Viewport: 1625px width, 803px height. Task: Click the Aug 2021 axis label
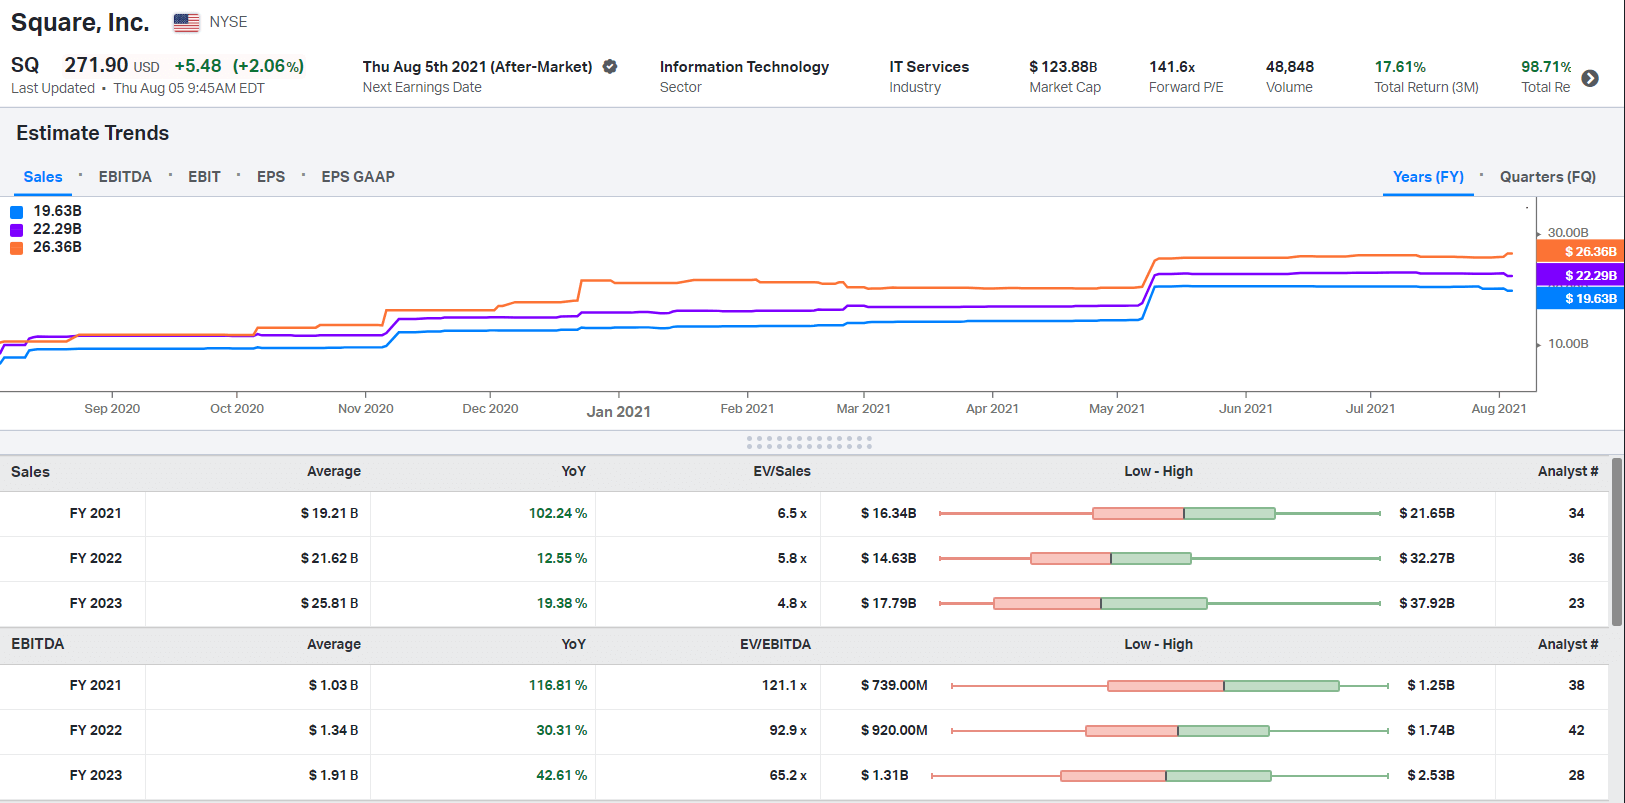click(x=1499, y=408)
